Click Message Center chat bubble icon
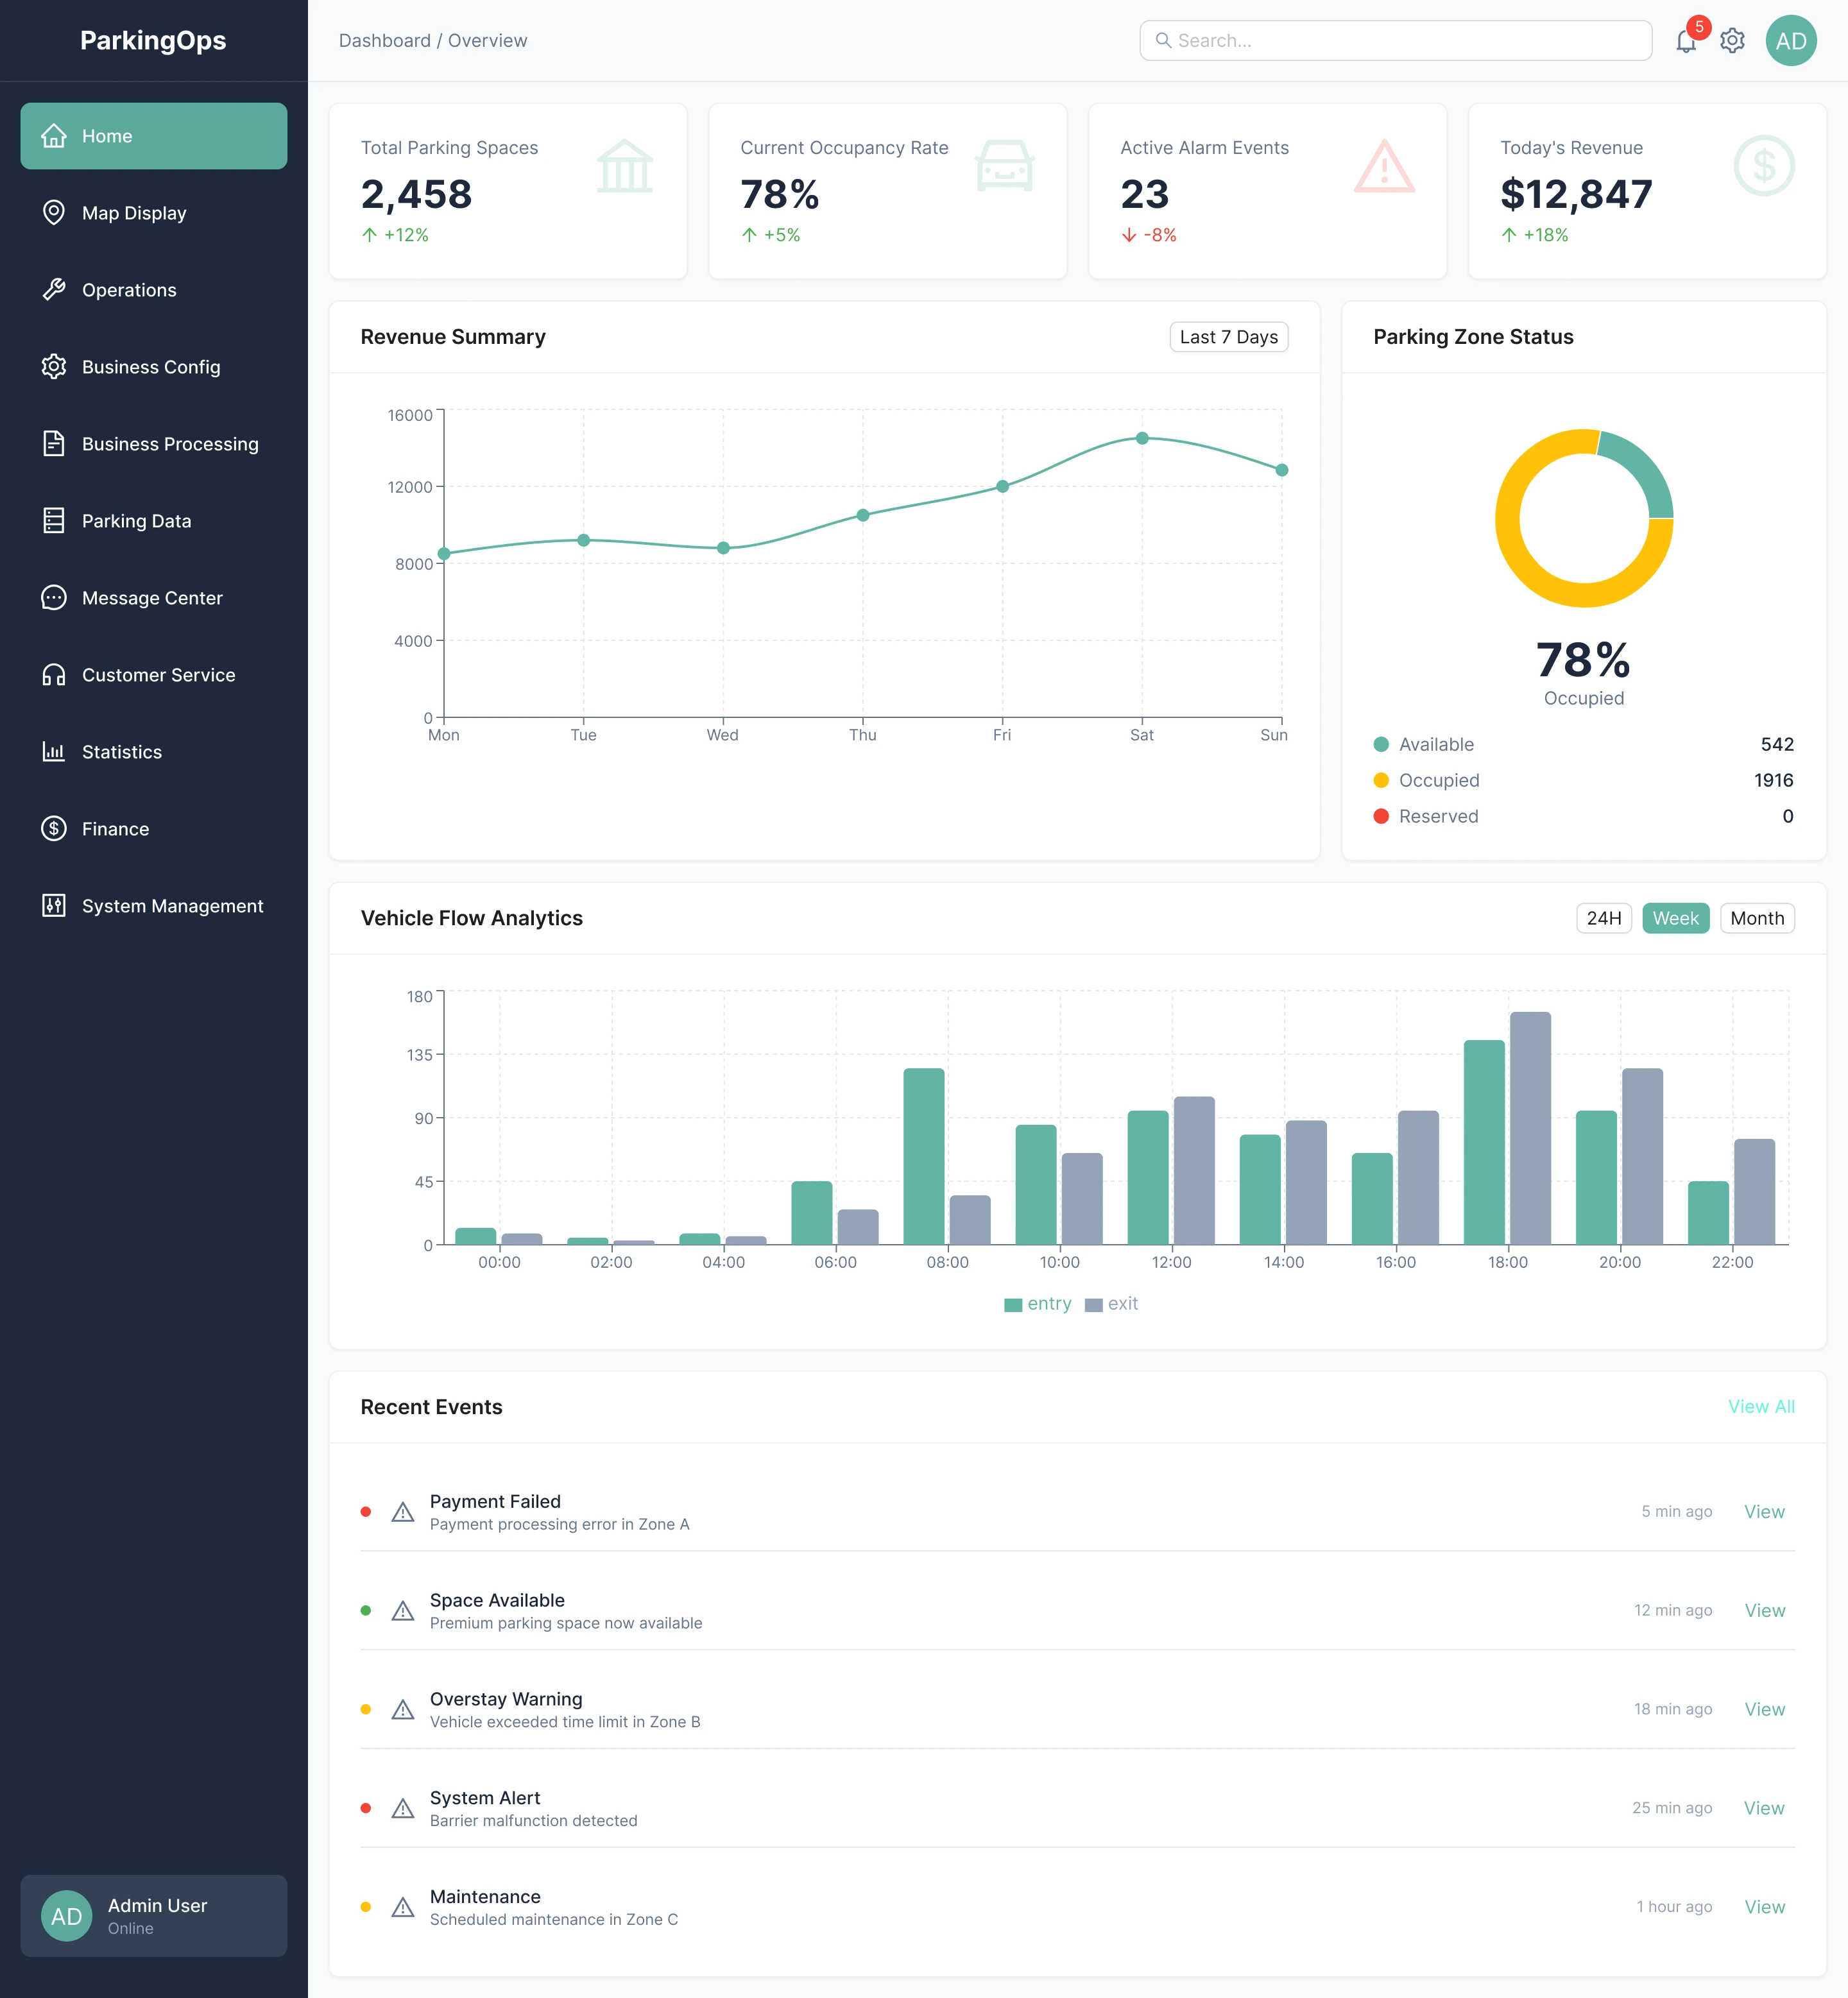Viewport: 1848px width, 1998px height. [54, 598]
